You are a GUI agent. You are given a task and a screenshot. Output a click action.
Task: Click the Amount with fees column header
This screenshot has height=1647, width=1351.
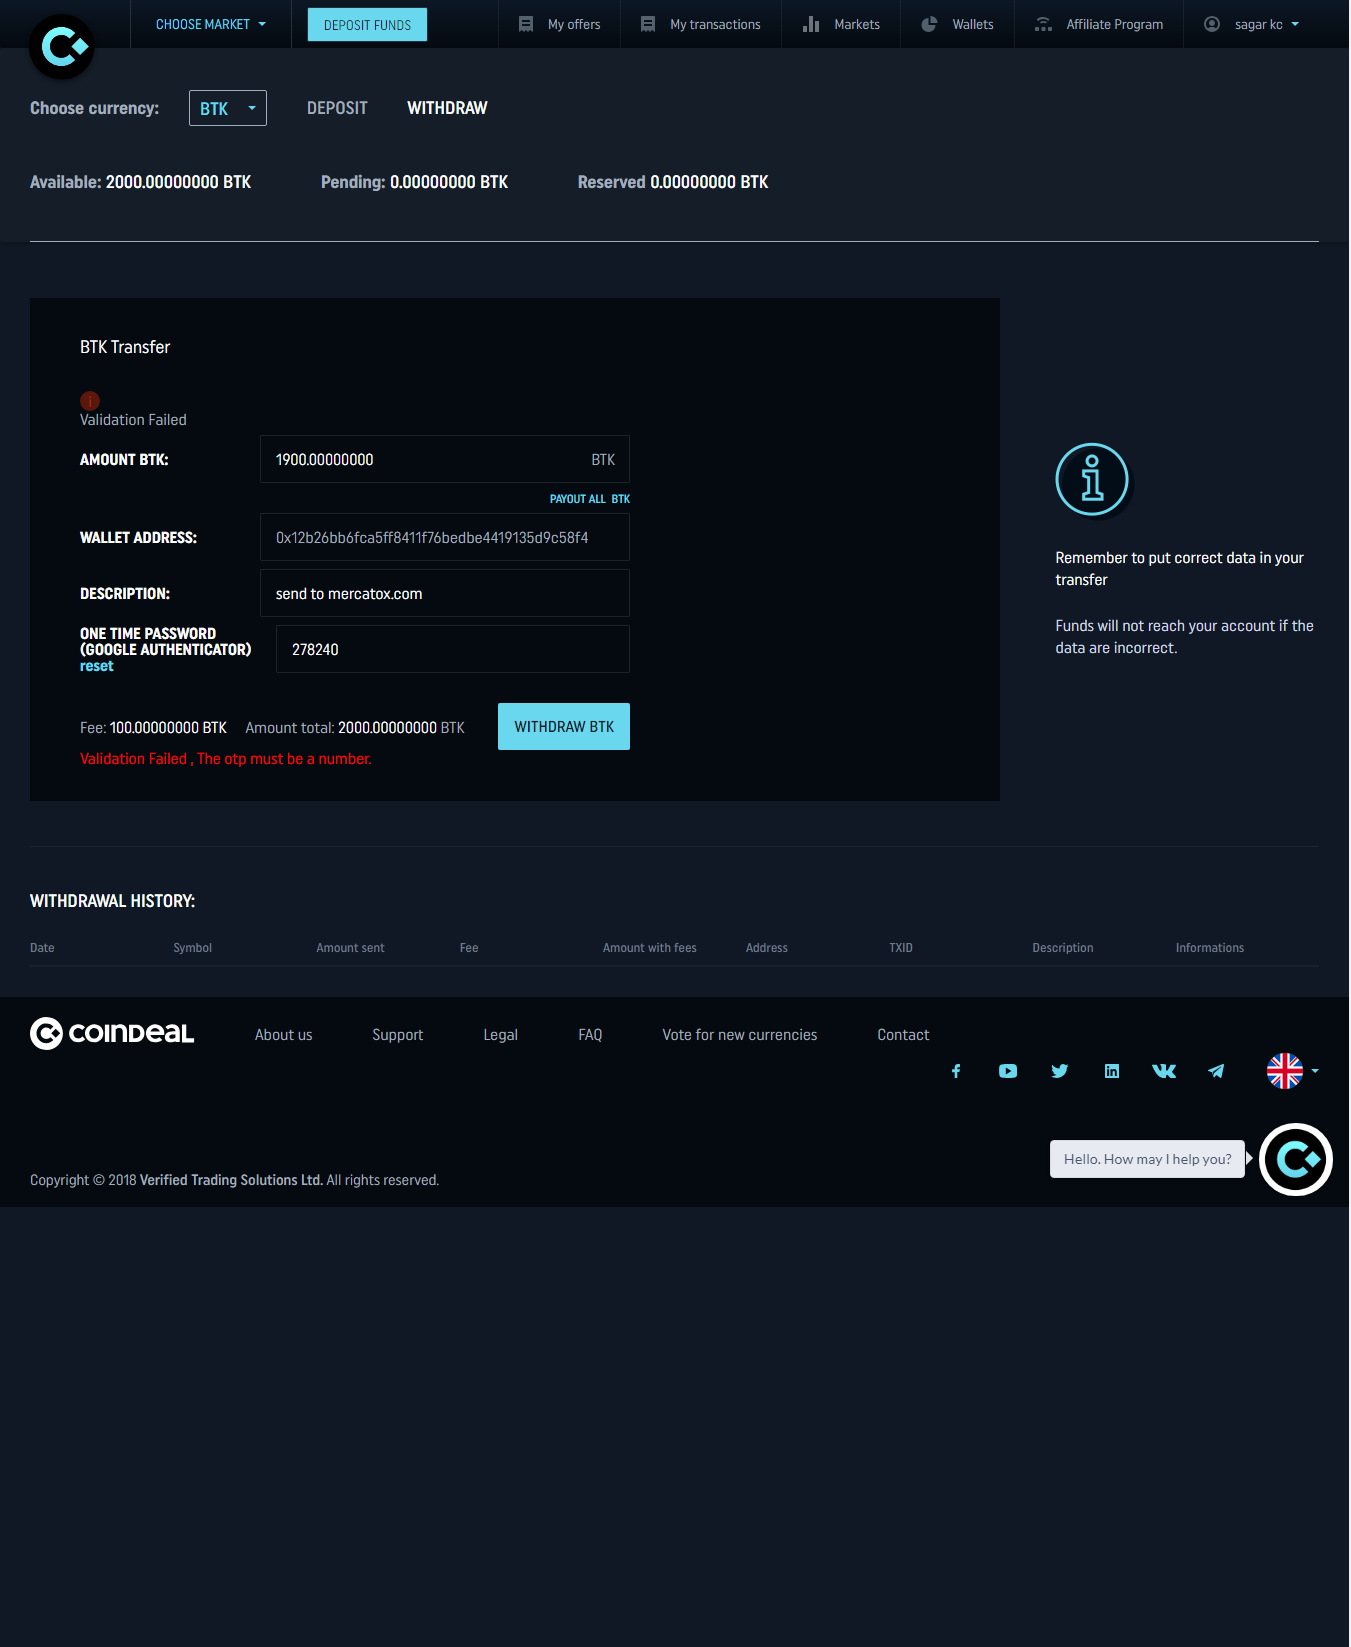click(650, 948)
